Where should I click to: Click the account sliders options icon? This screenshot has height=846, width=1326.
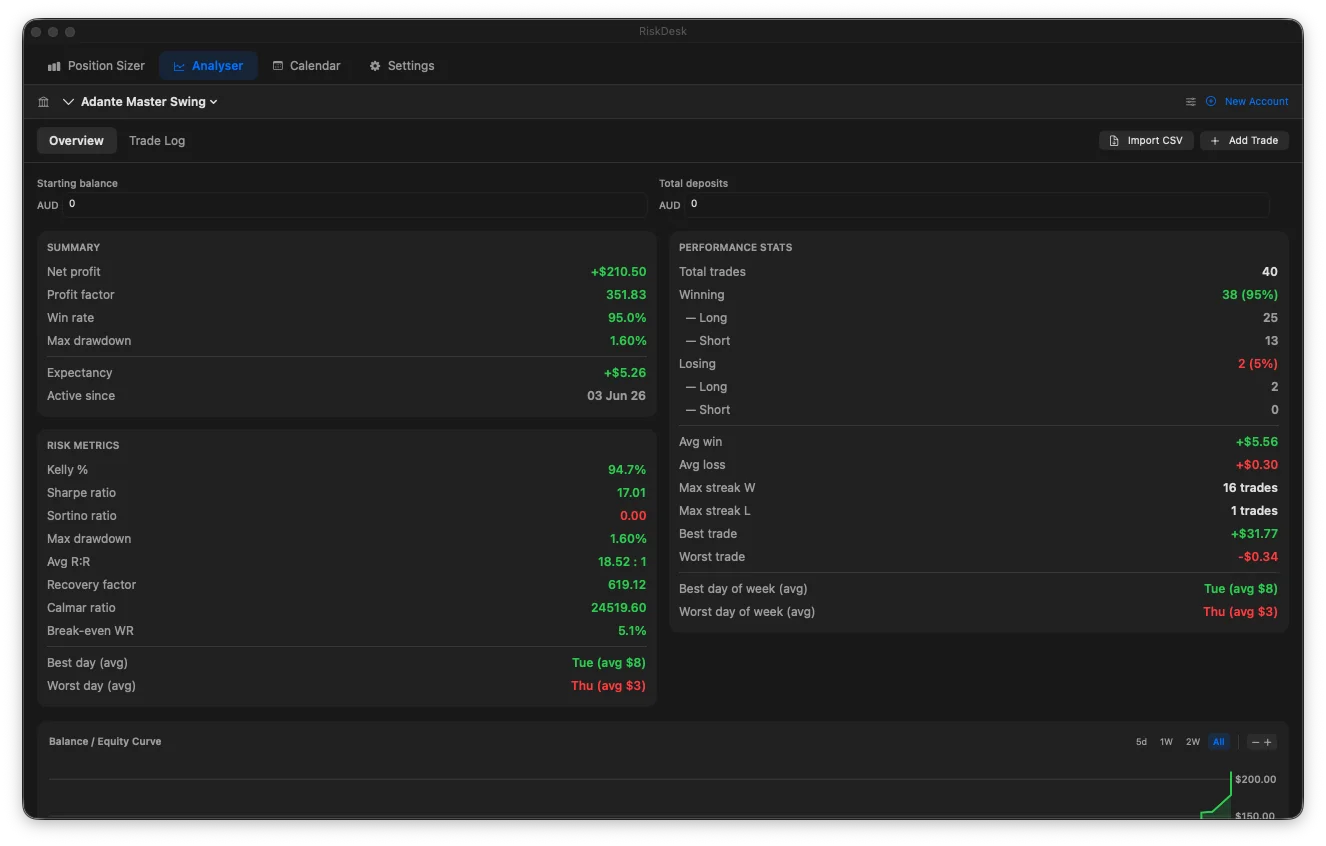tap(1191, 102)
